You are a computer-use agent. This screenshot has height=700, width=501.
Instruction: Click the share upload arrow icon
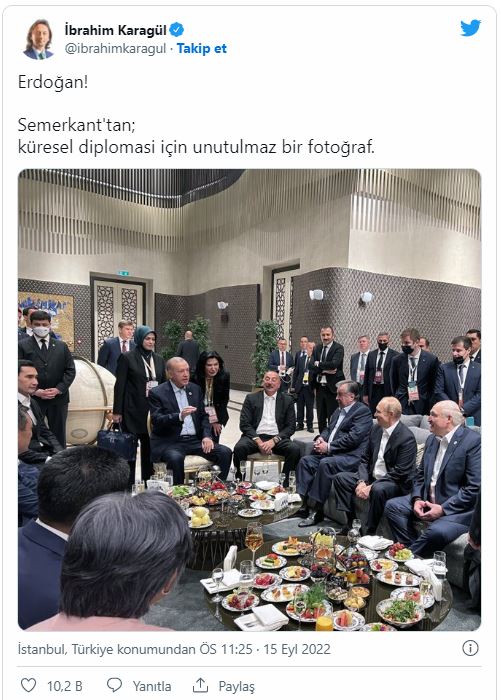[200, 685]
